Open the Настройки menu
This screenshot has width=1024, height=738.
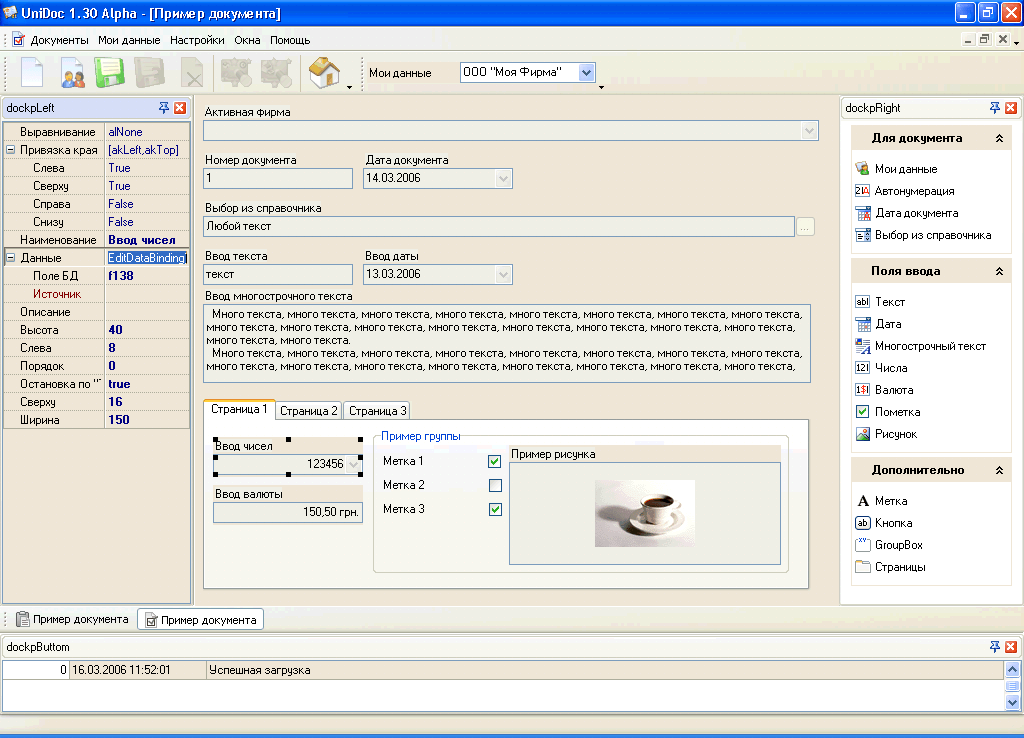(x=196, y=40)
